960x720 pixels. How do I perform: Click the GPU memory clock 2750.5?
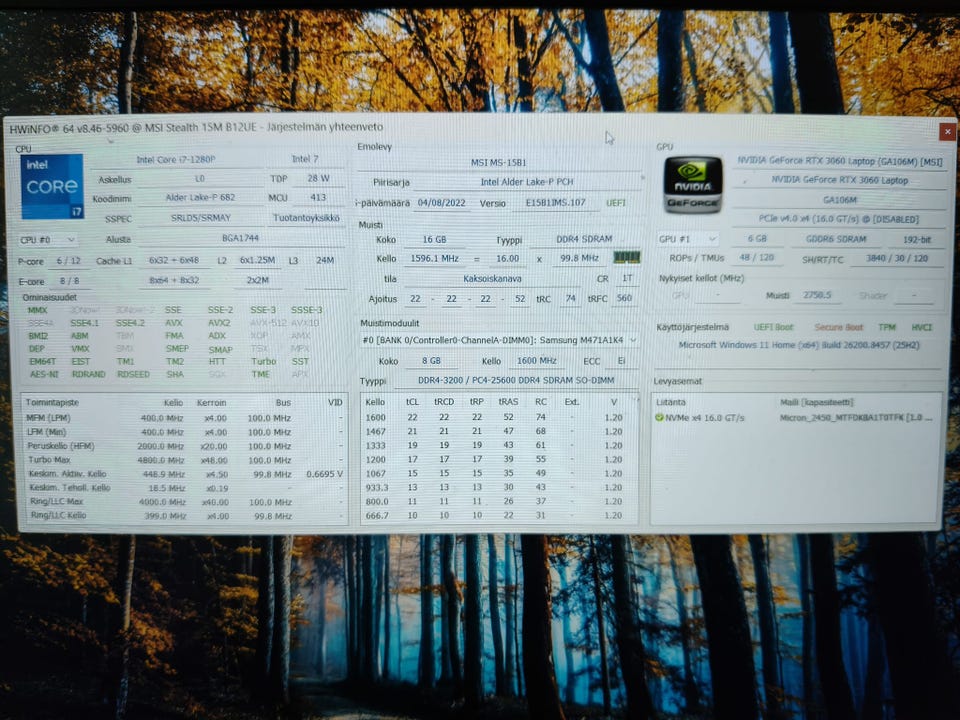817,295
